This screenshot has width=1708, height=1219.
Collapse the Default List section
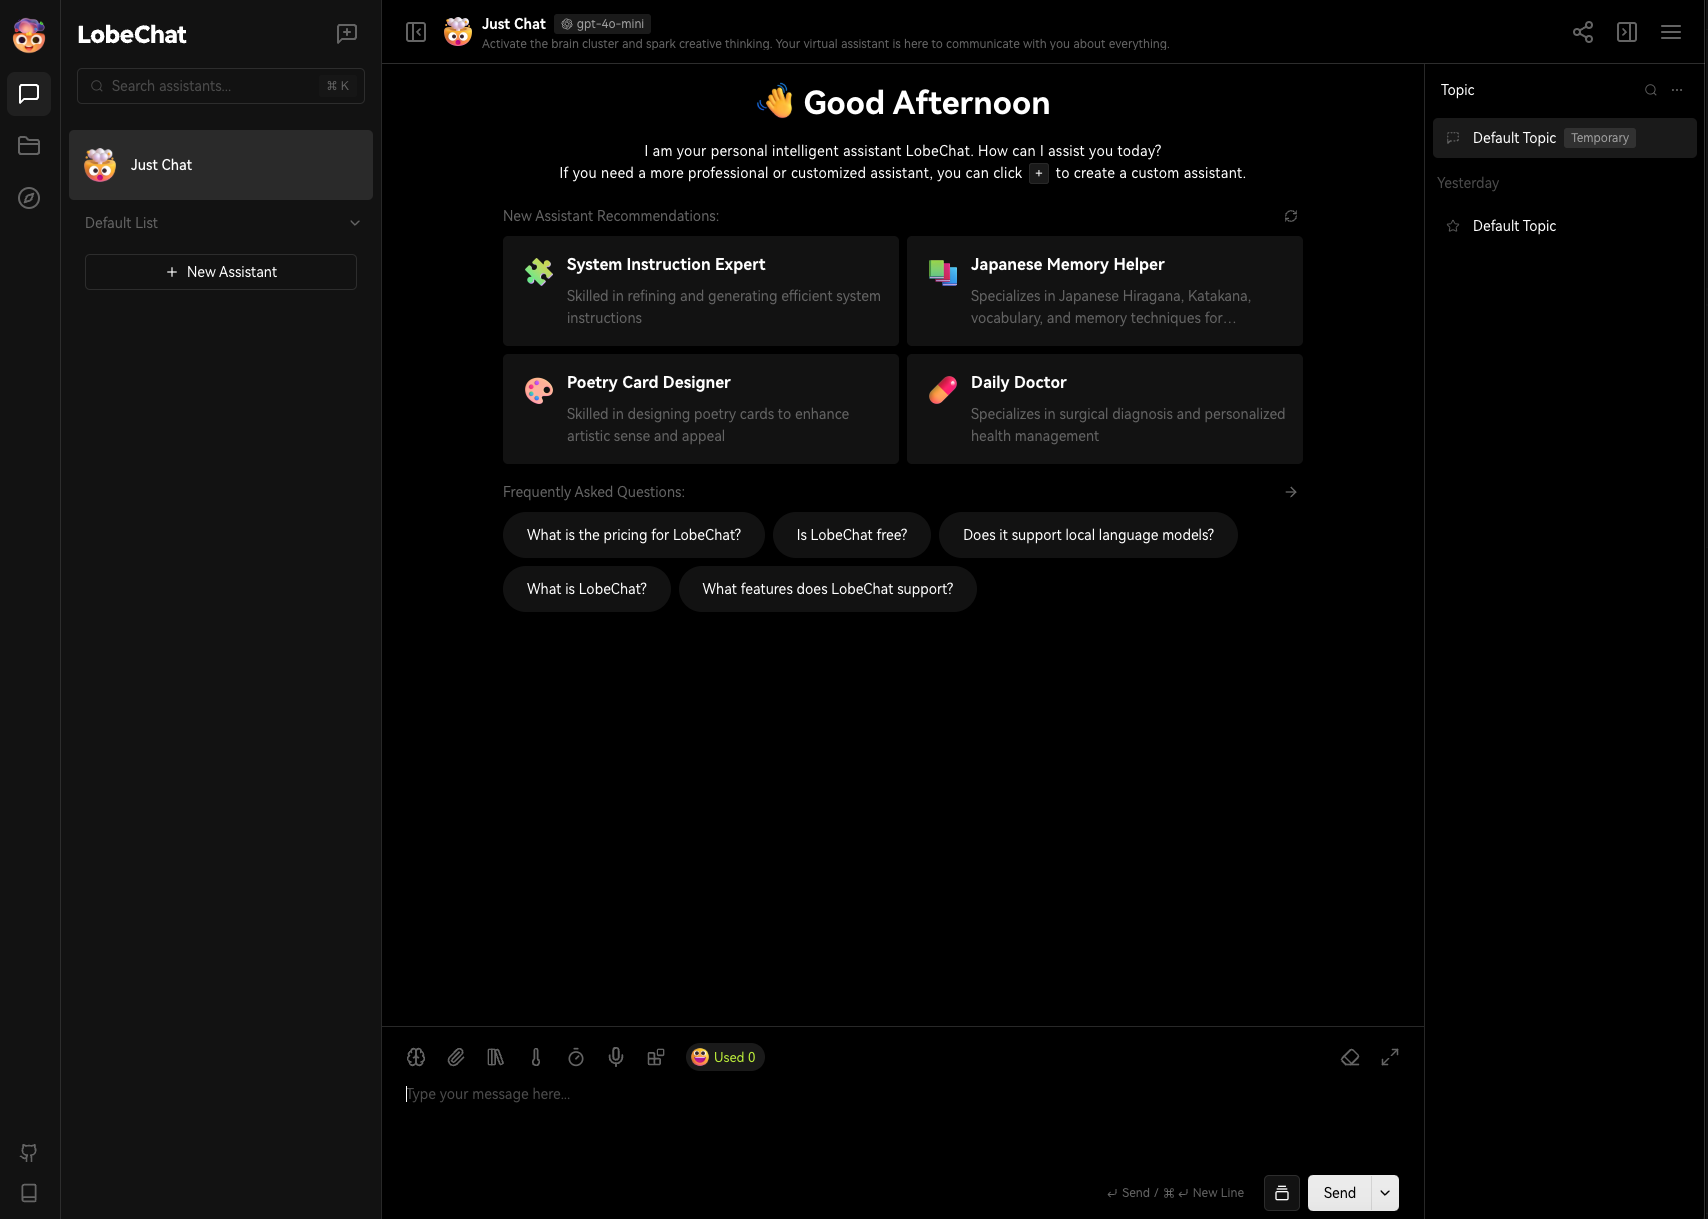pos(354,222)
